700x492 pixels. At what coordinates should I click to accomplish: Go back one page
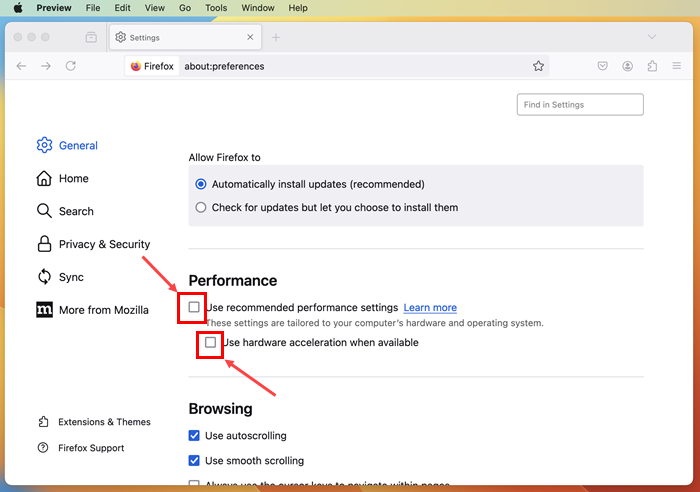(21, 66)
